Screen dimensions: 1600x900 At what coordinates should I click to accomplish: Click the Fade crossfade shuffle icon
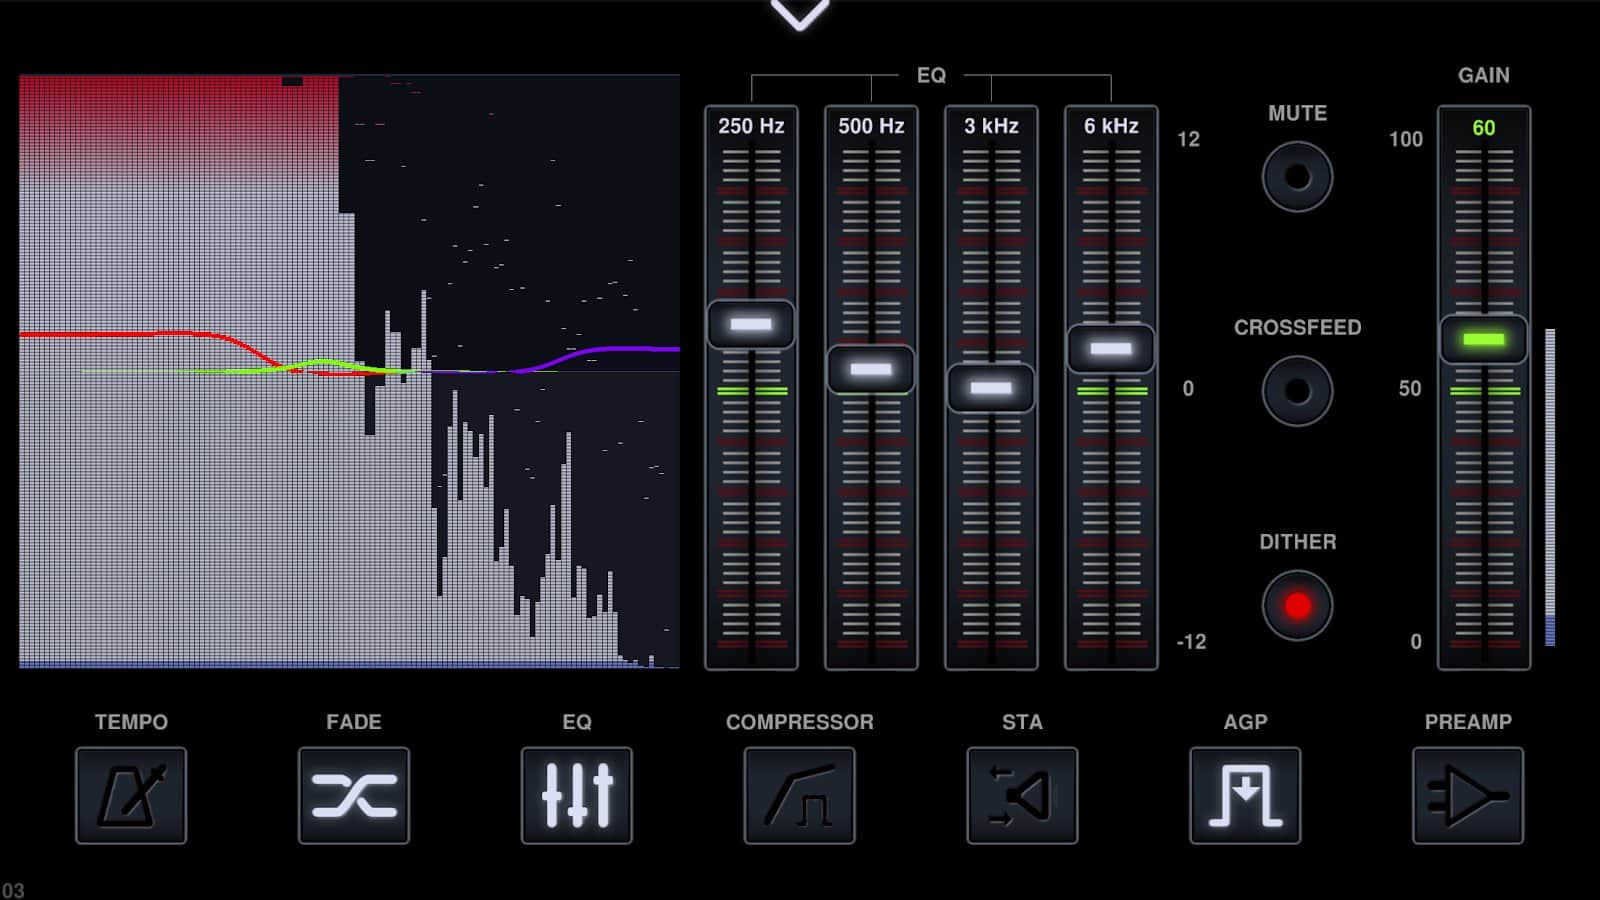click(x=354, y=795)
